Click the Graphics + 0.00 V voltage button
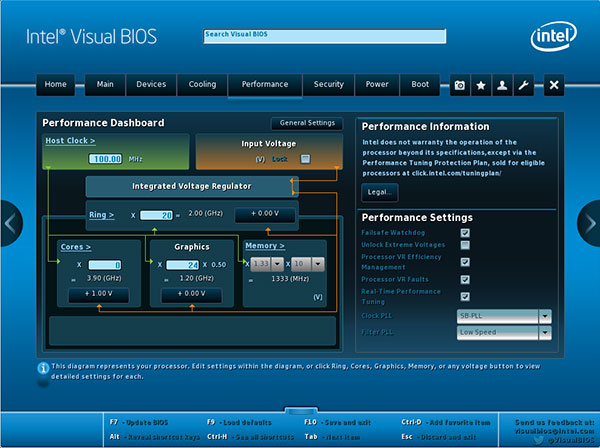600x448 pixels. pos(191,294)
